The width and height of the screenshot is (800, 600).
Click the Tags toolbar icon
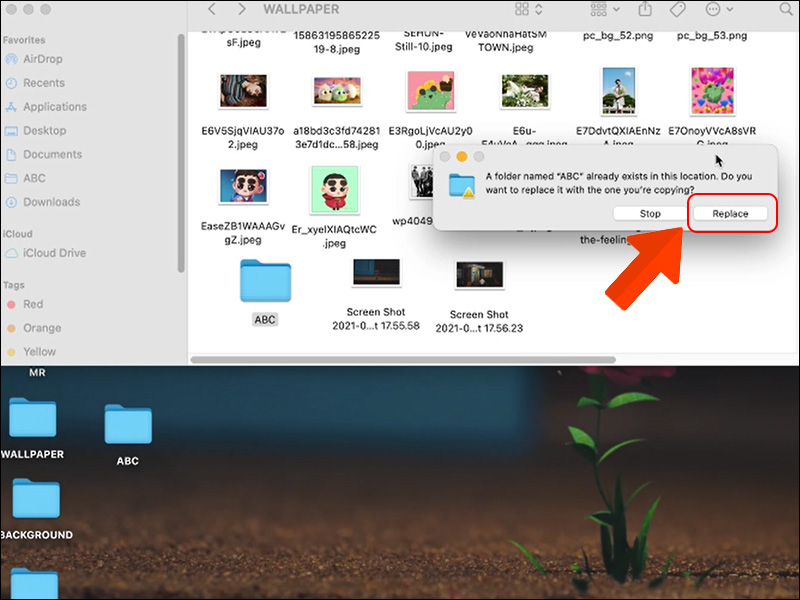pyautogui.click(x=677, y=9)
